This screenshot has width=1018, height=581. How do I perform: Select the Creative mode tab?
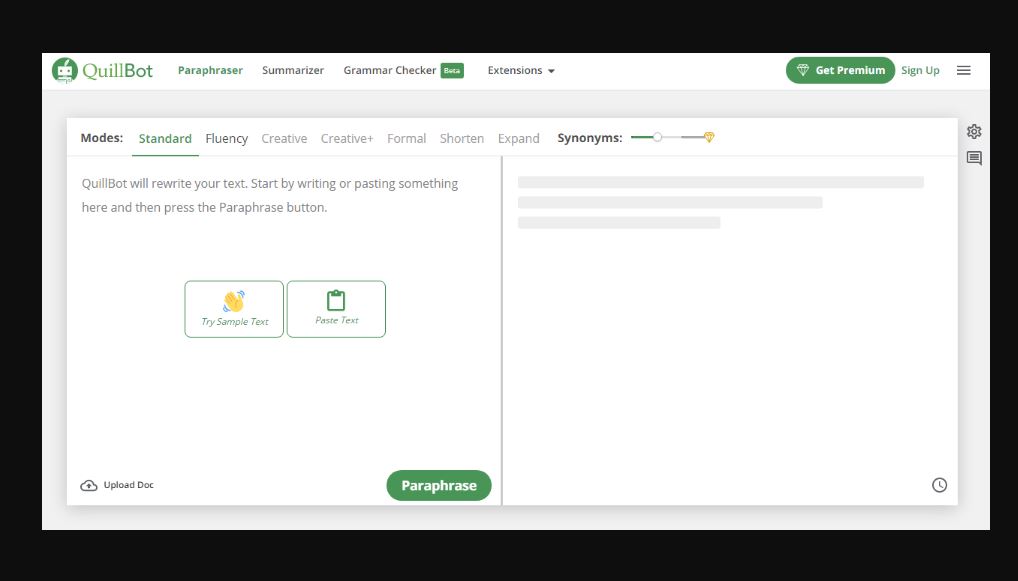click(x=284, y=138)
